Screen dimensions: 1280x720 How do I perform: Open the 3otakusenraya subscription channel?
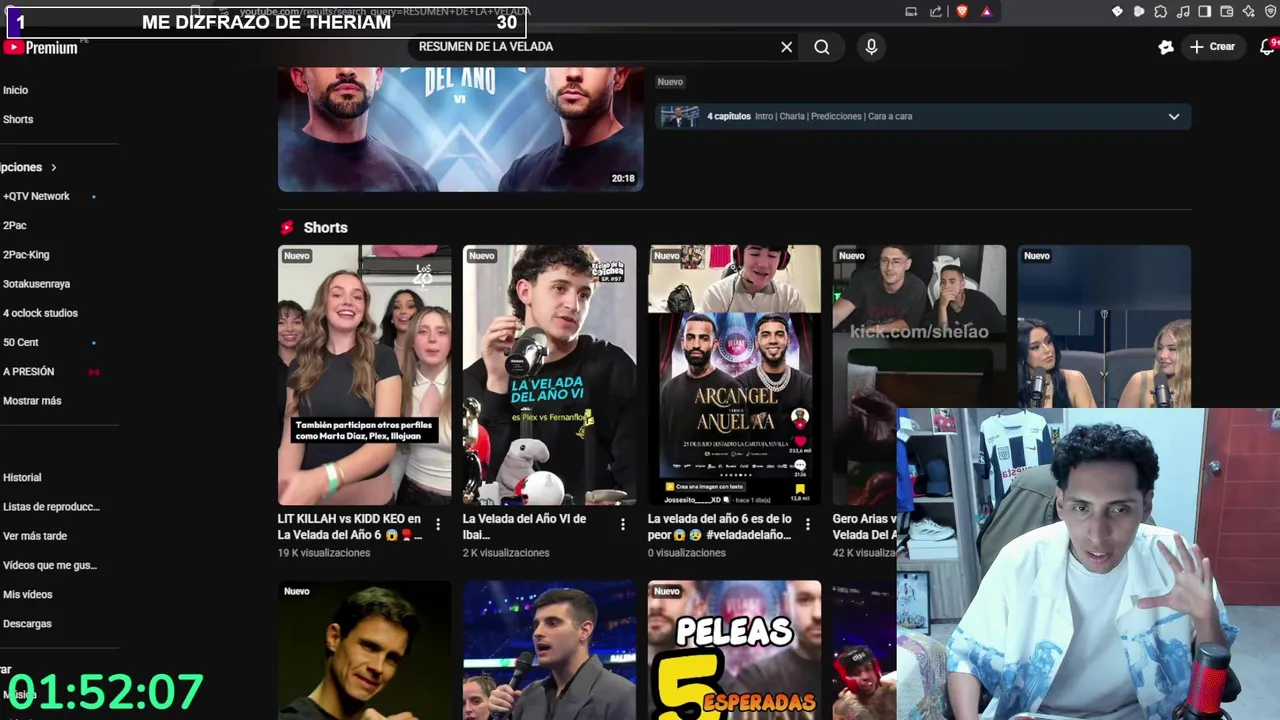click(36, 284)
